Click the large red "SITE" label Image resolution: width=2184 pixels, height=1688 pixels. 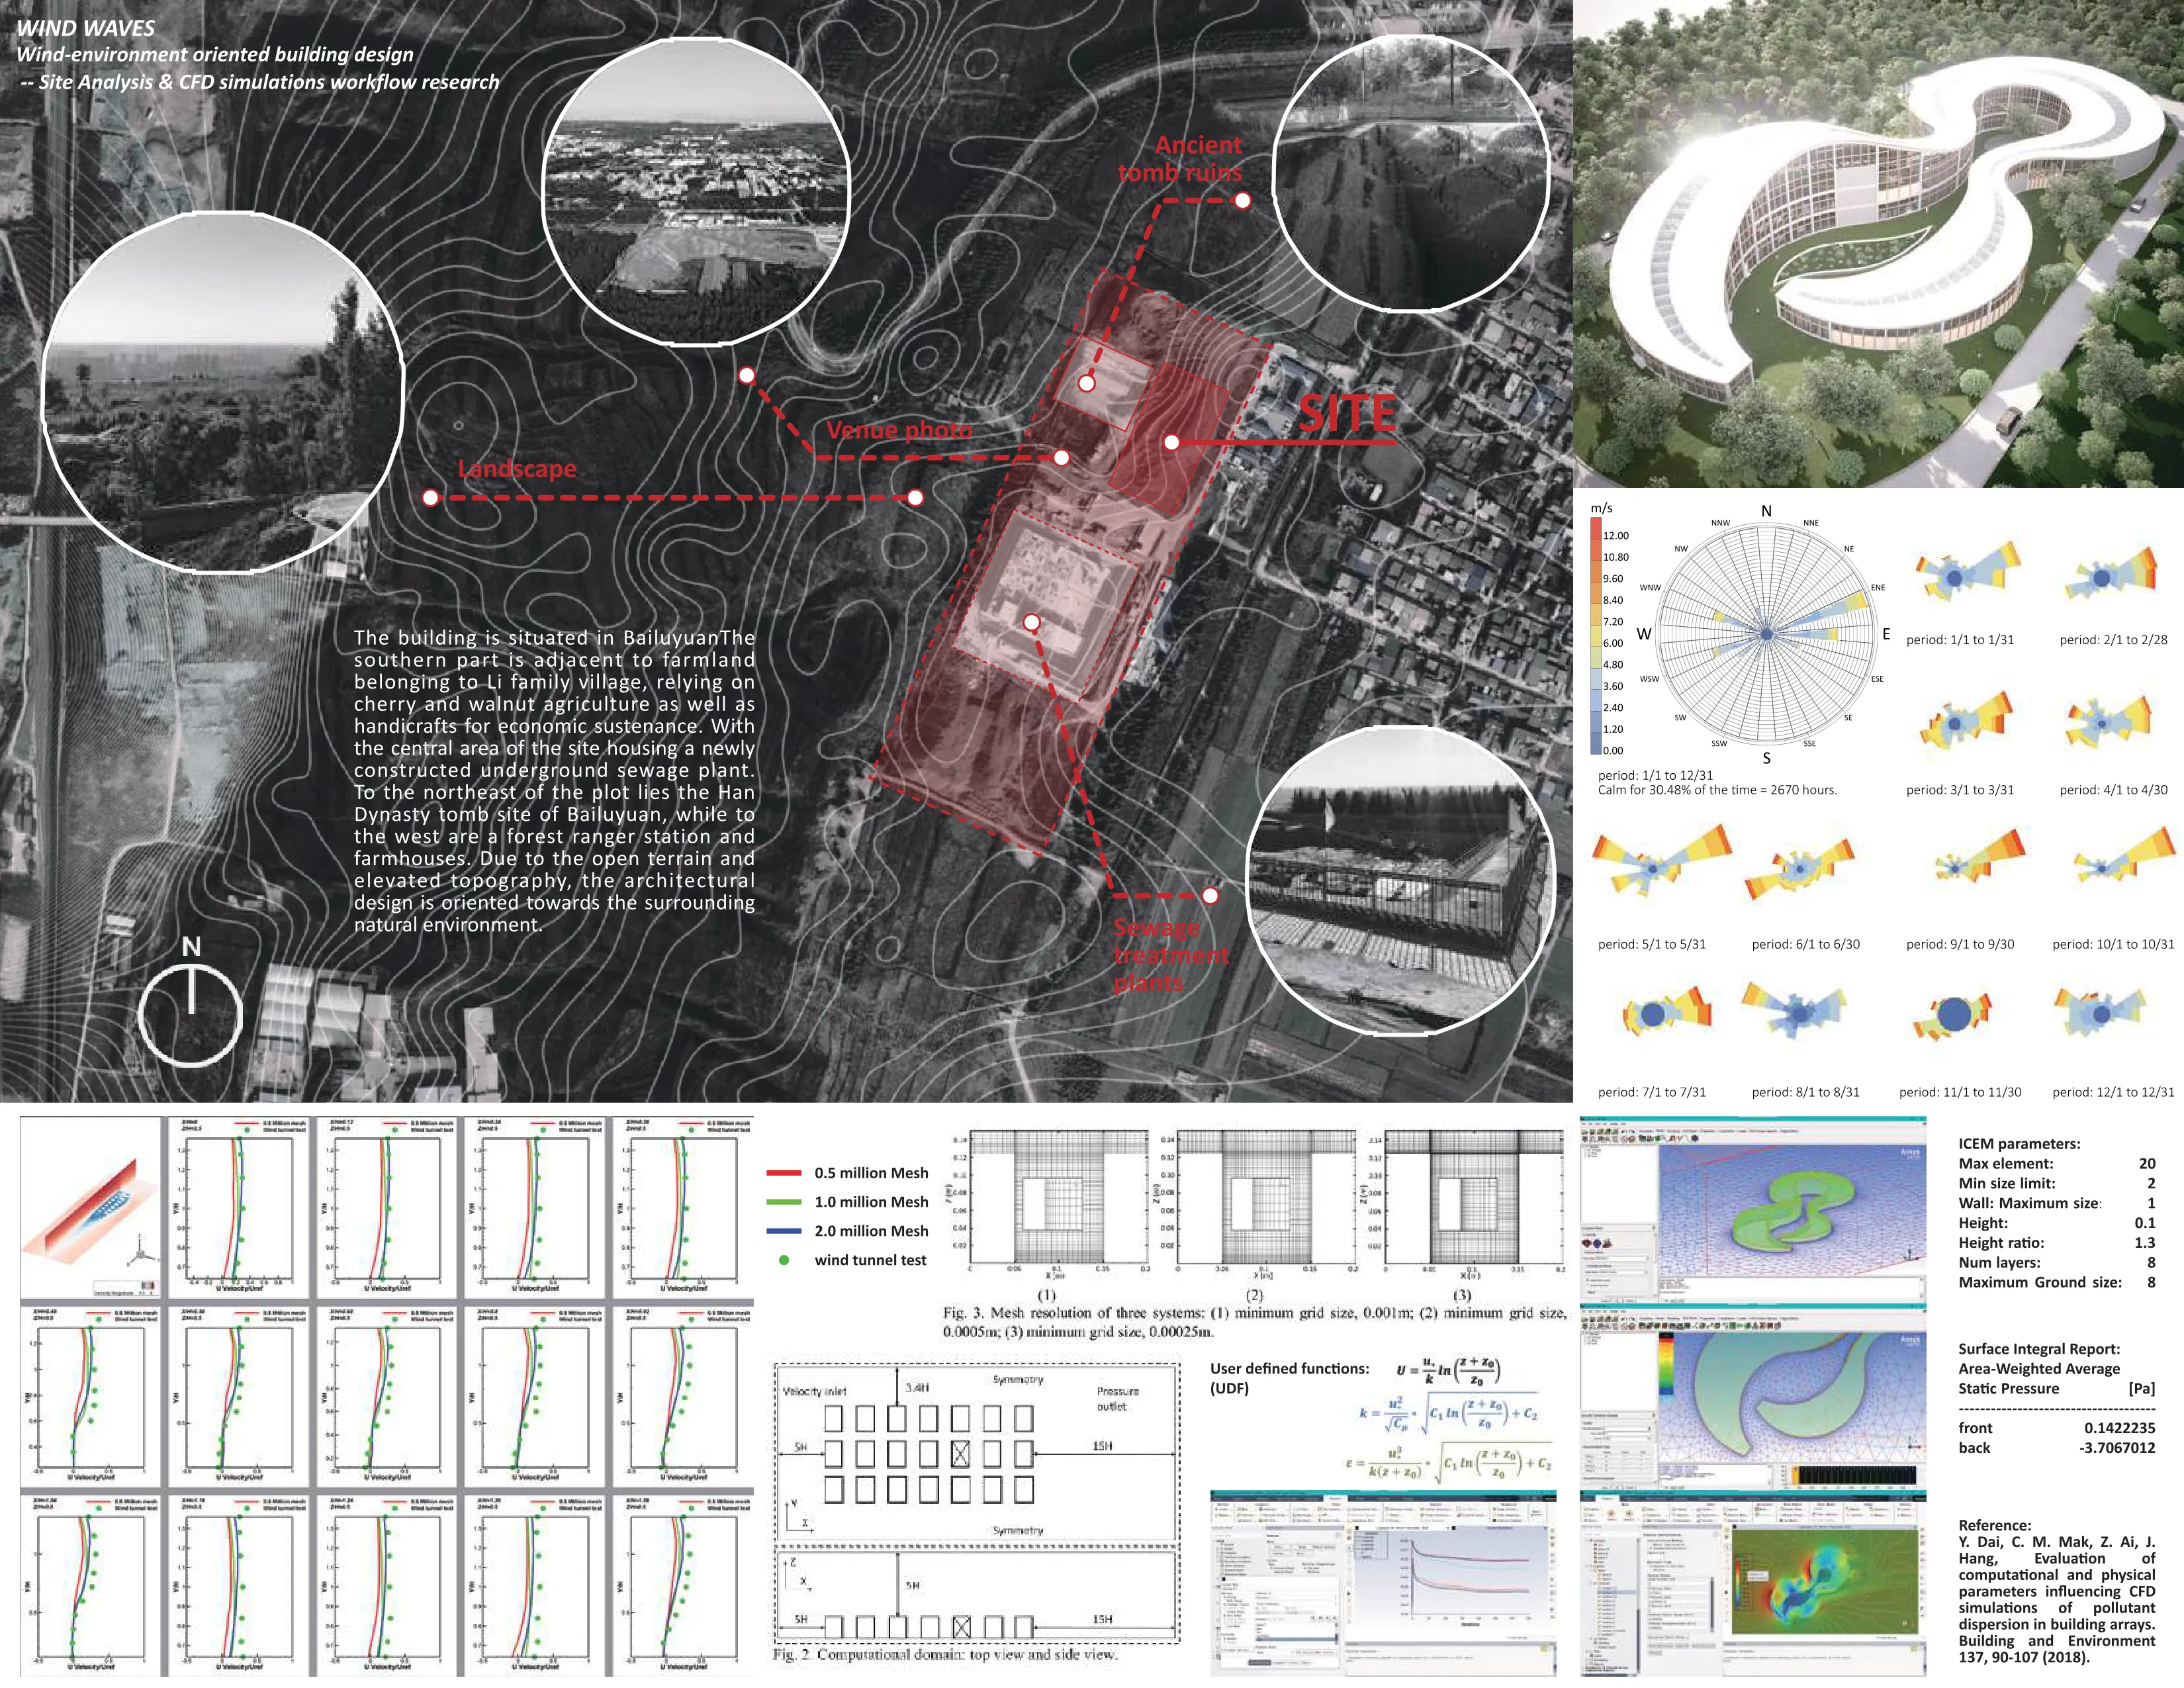click(x=1346, y=413)
